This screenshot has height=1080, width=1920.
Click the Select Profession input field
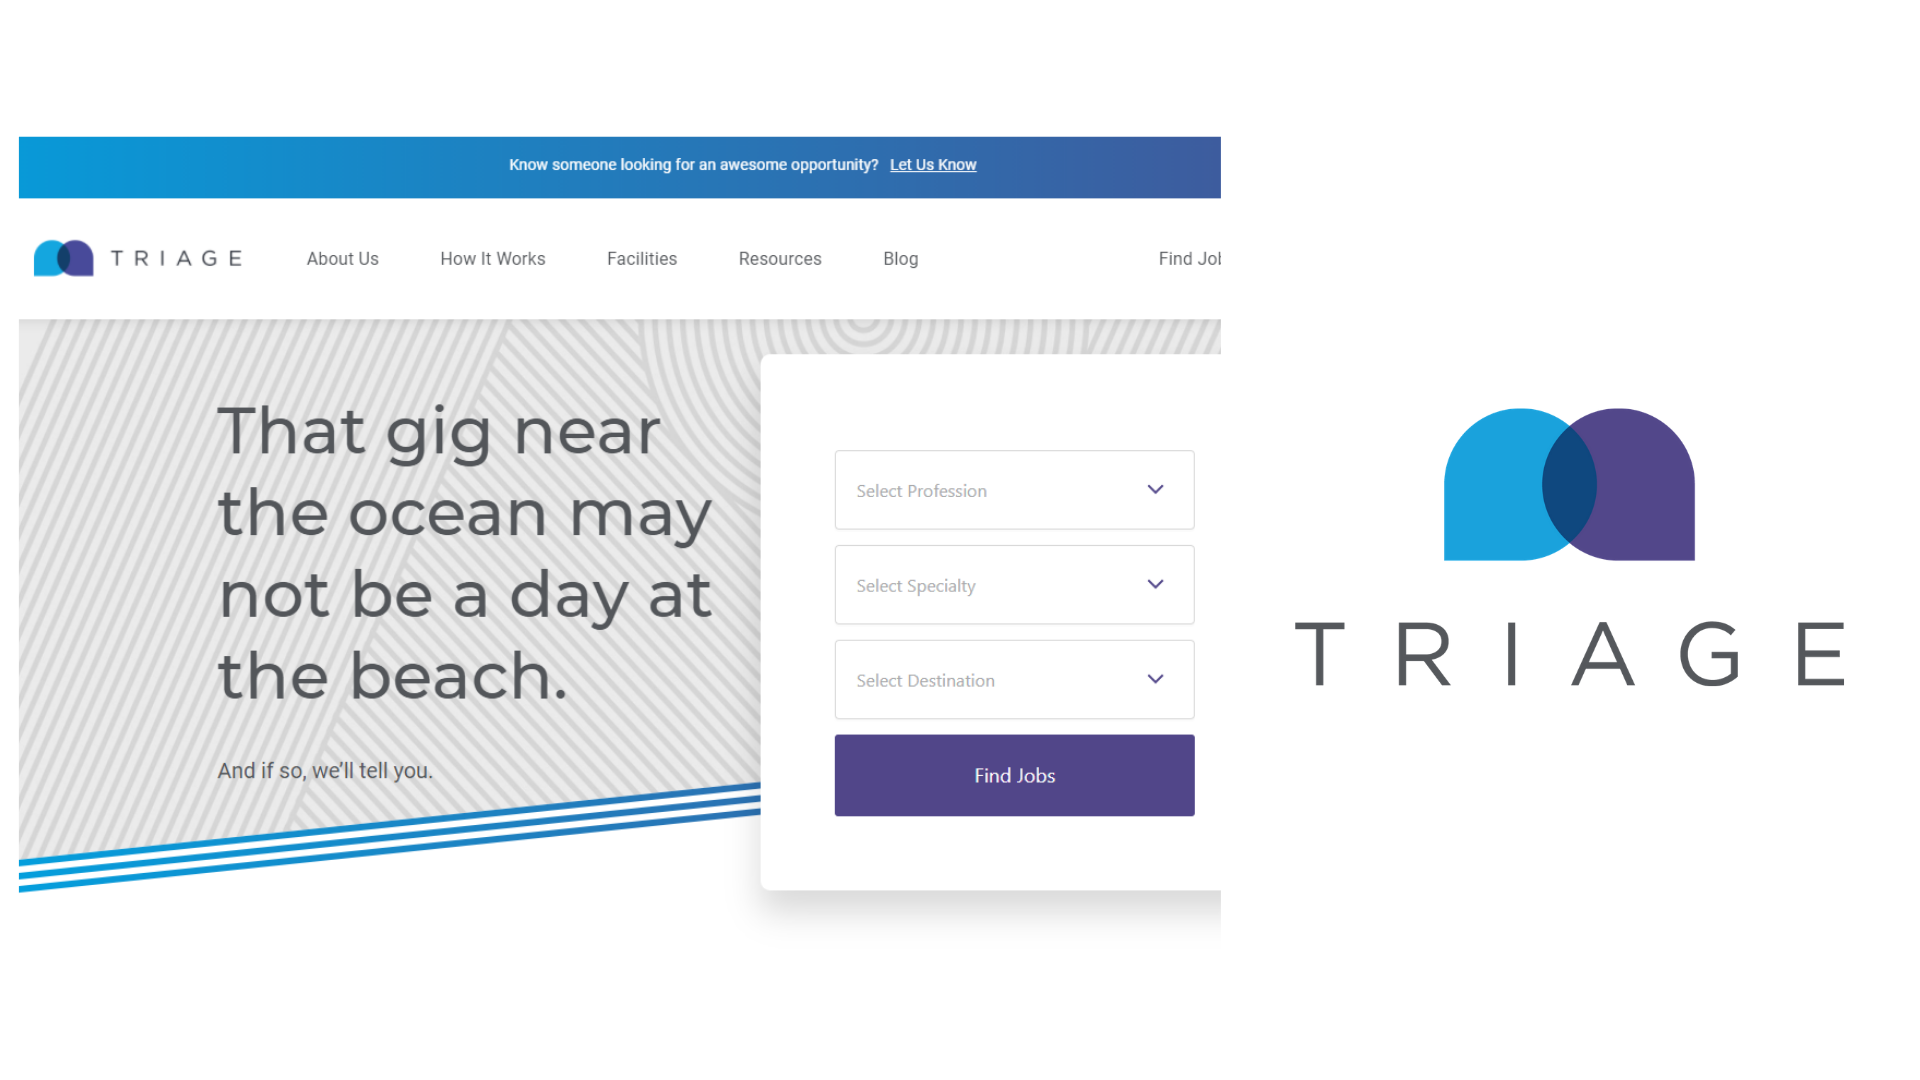[x=1013, y=489]
